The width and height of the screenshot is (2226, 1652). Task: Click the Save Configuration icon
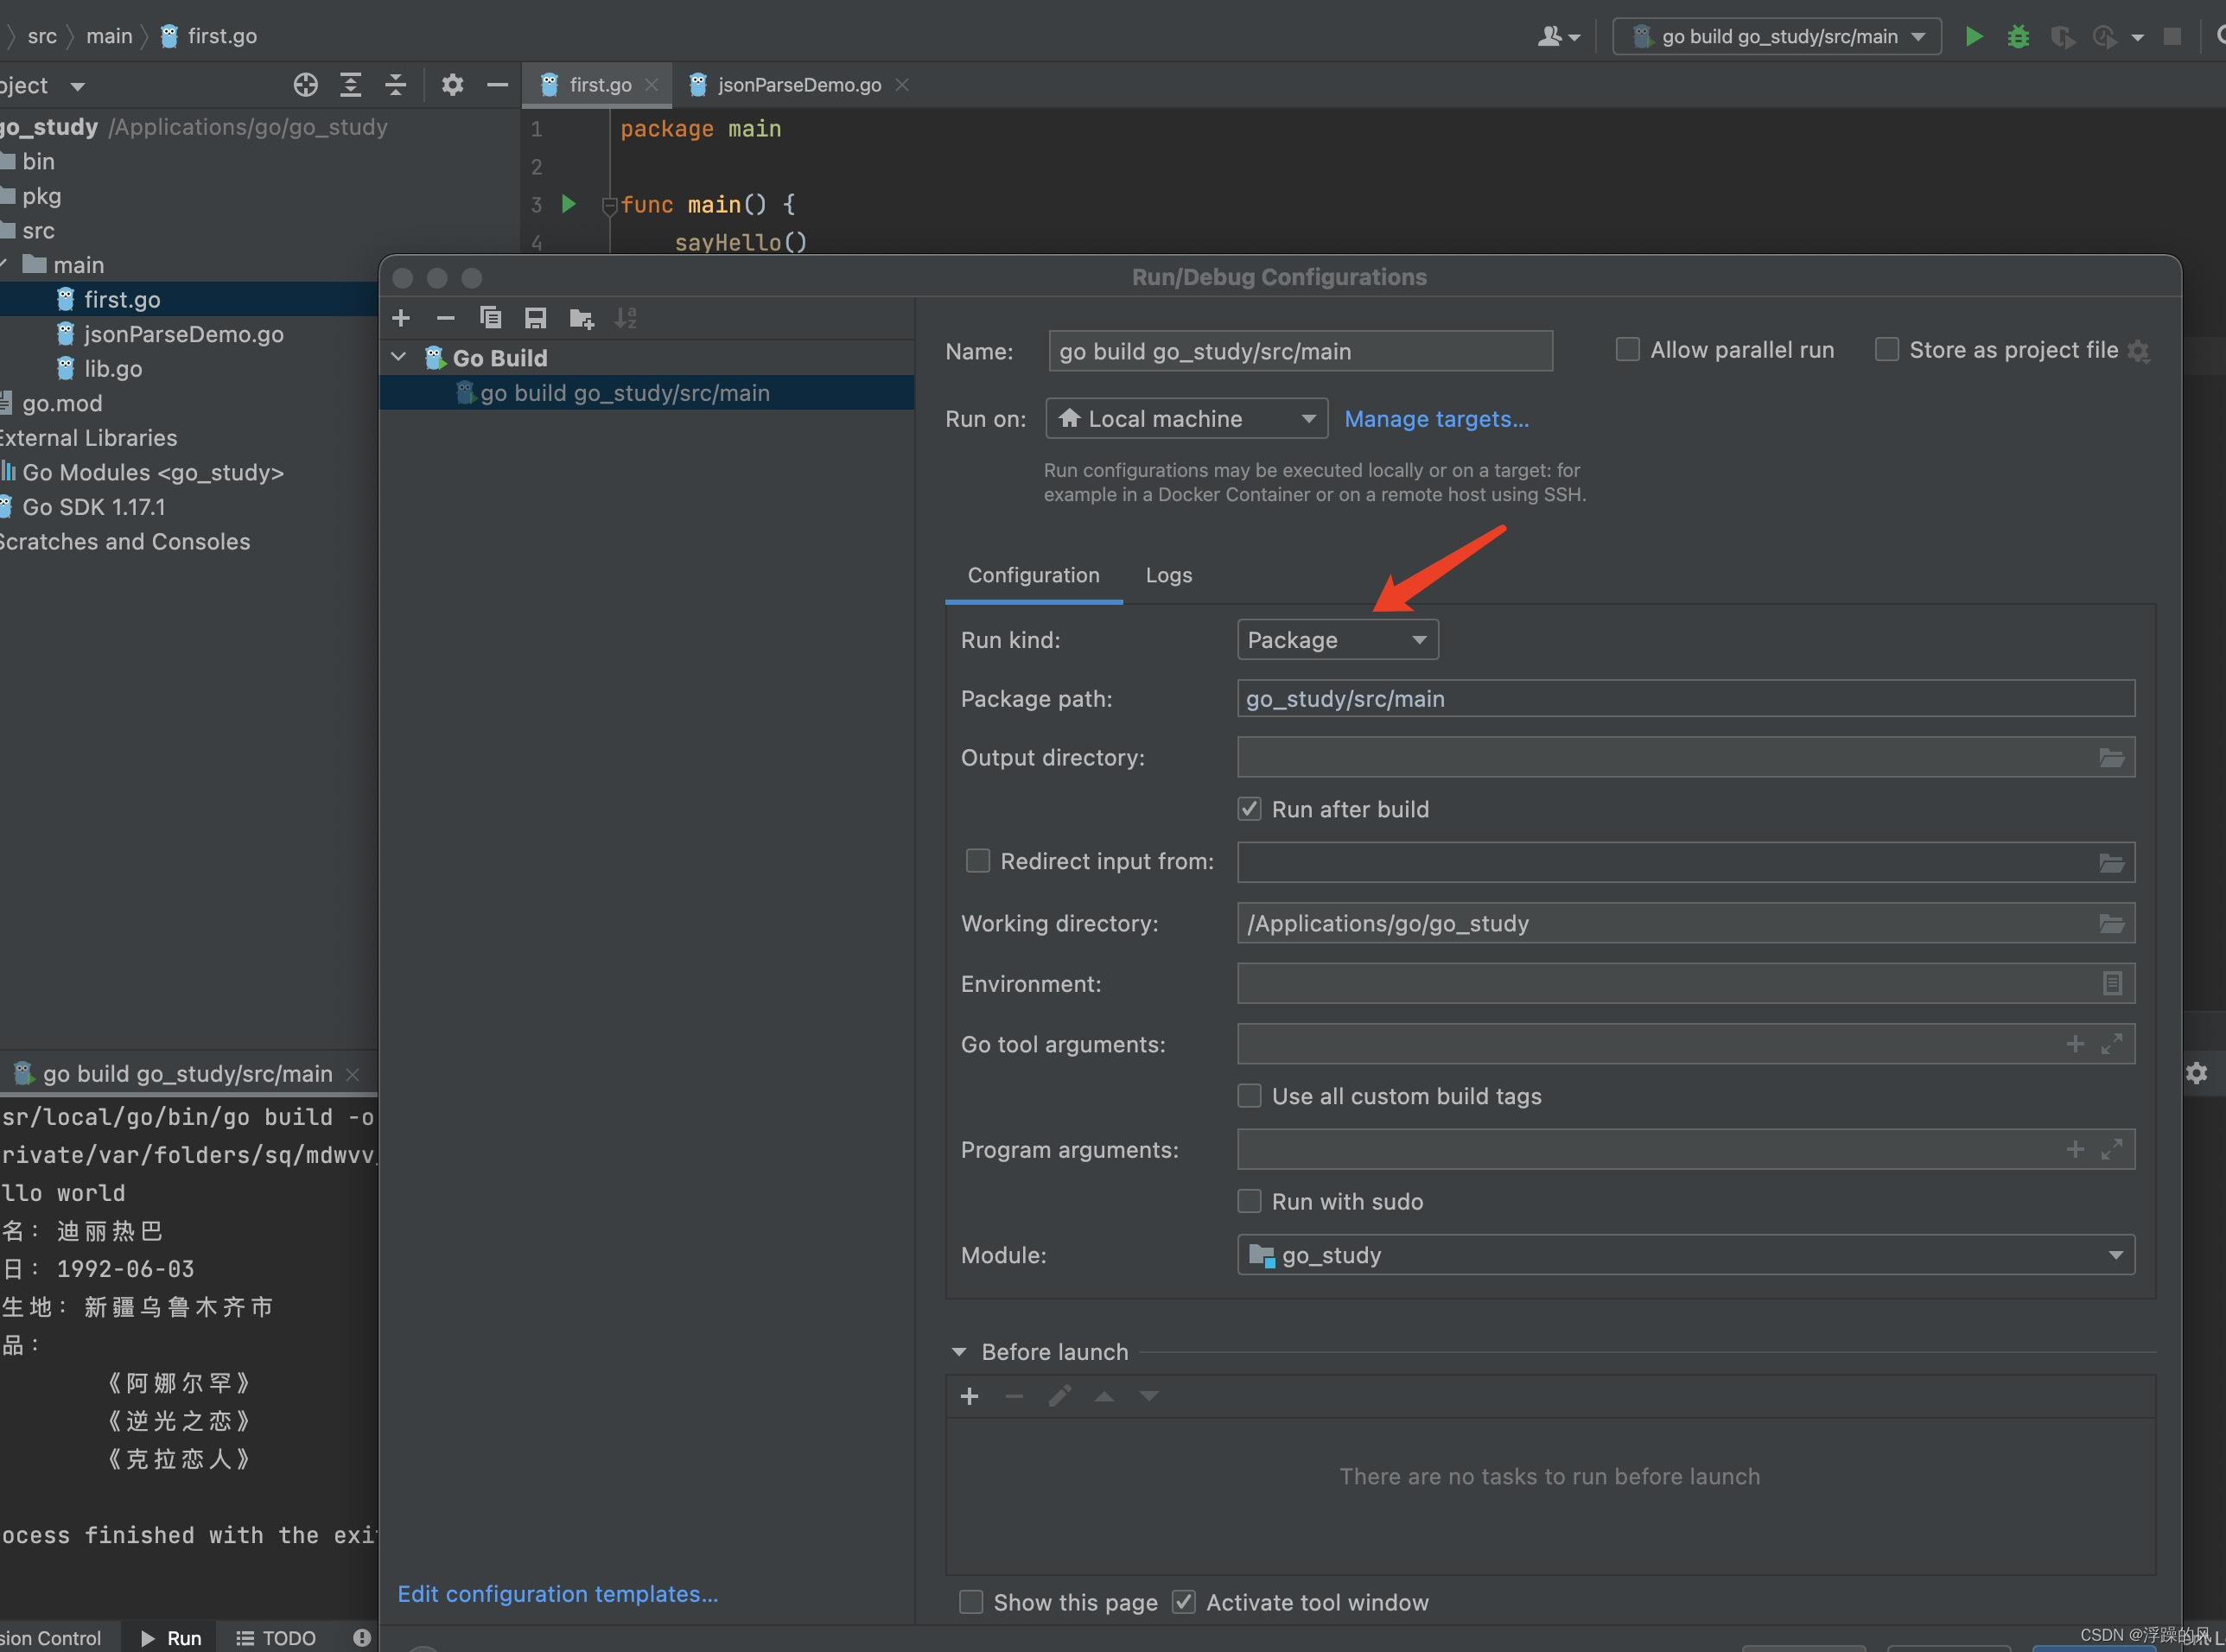click(535, 318)
